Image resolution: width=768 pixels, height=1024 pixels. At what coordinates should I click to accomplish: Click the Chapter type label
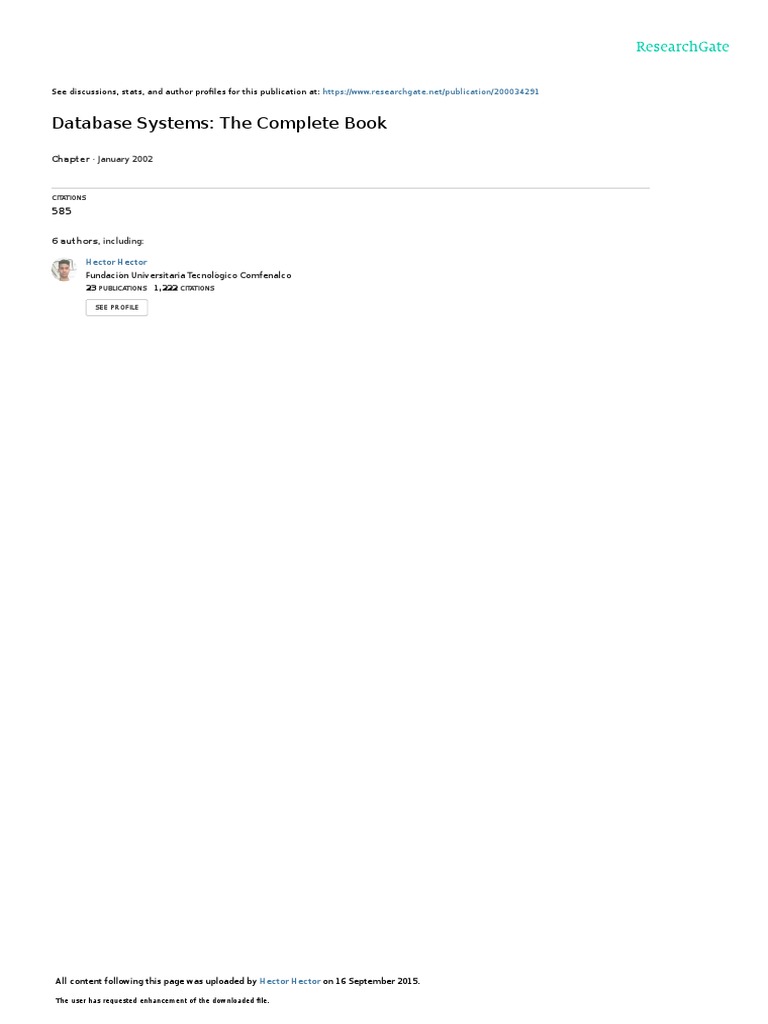(x=71, y=159)
